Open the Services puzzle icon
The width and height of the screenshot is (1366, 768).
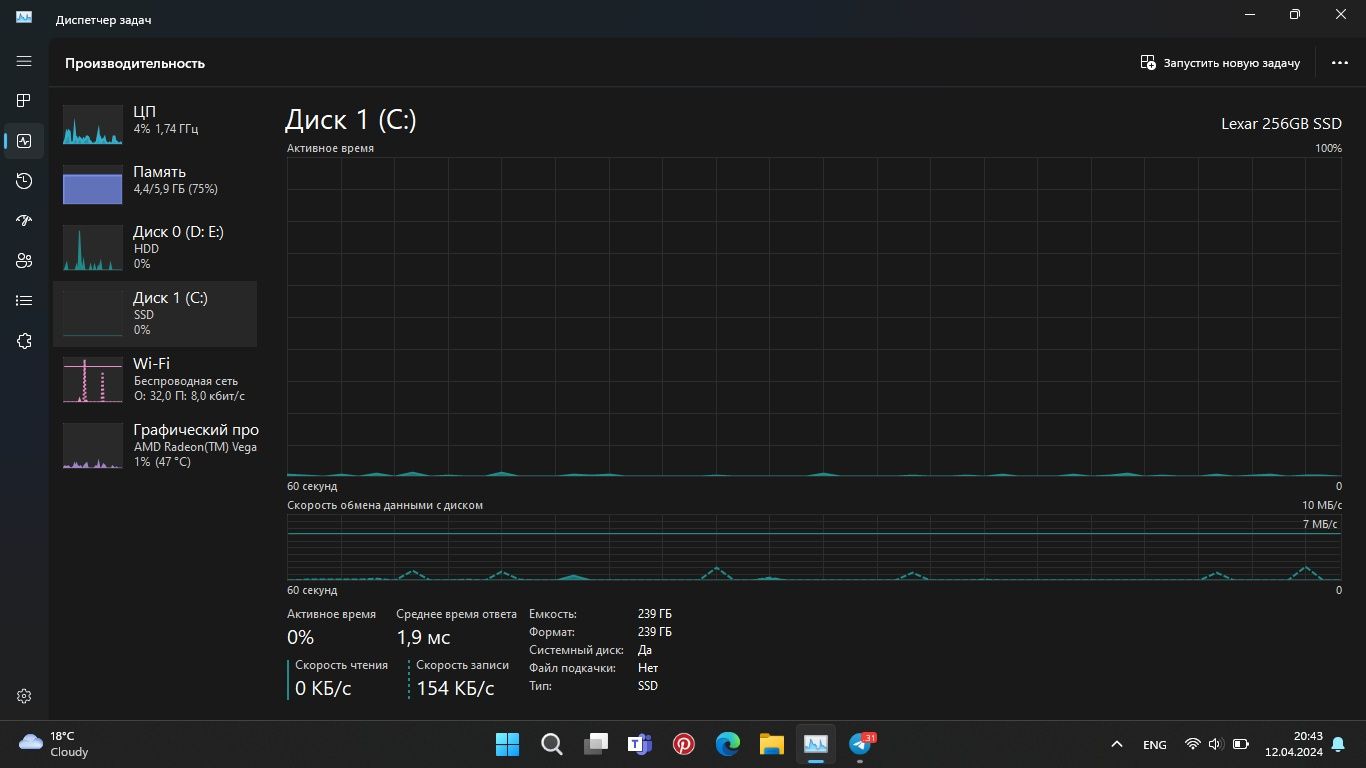(24, 341)
